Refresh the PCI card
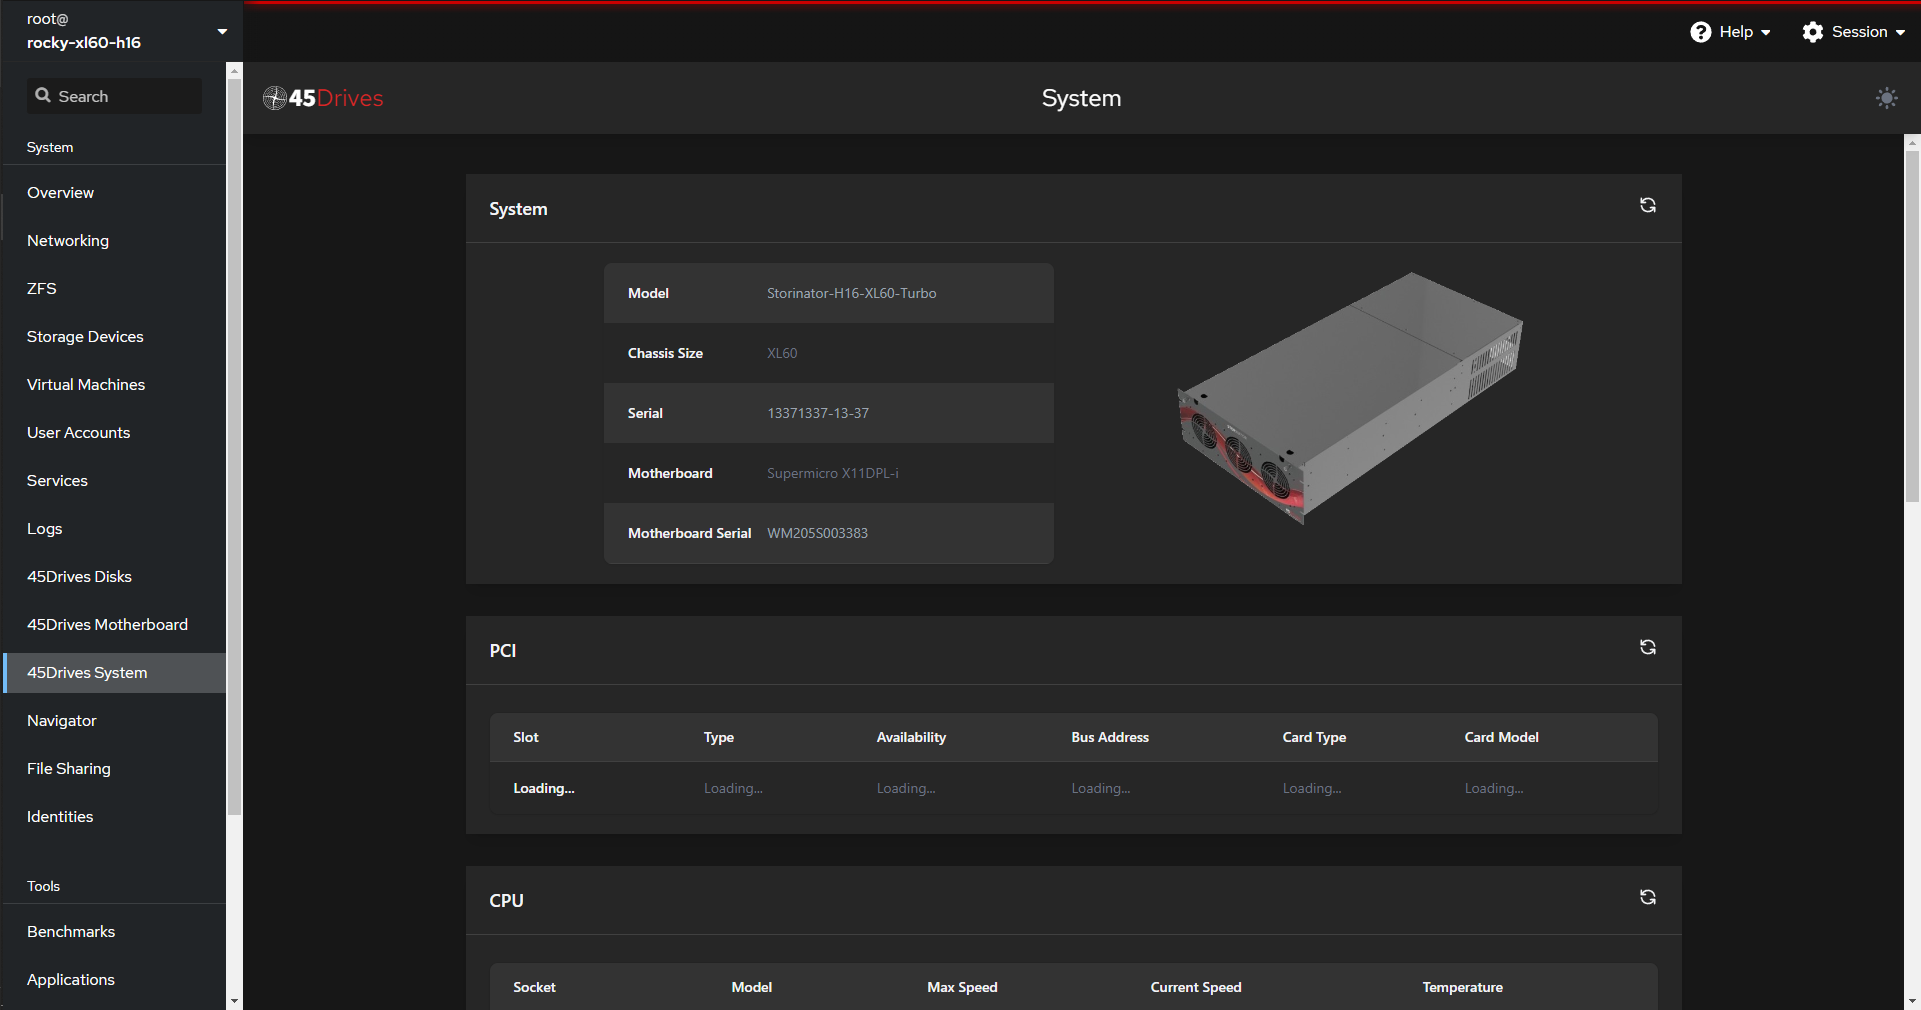 (x=1647, y=647)
